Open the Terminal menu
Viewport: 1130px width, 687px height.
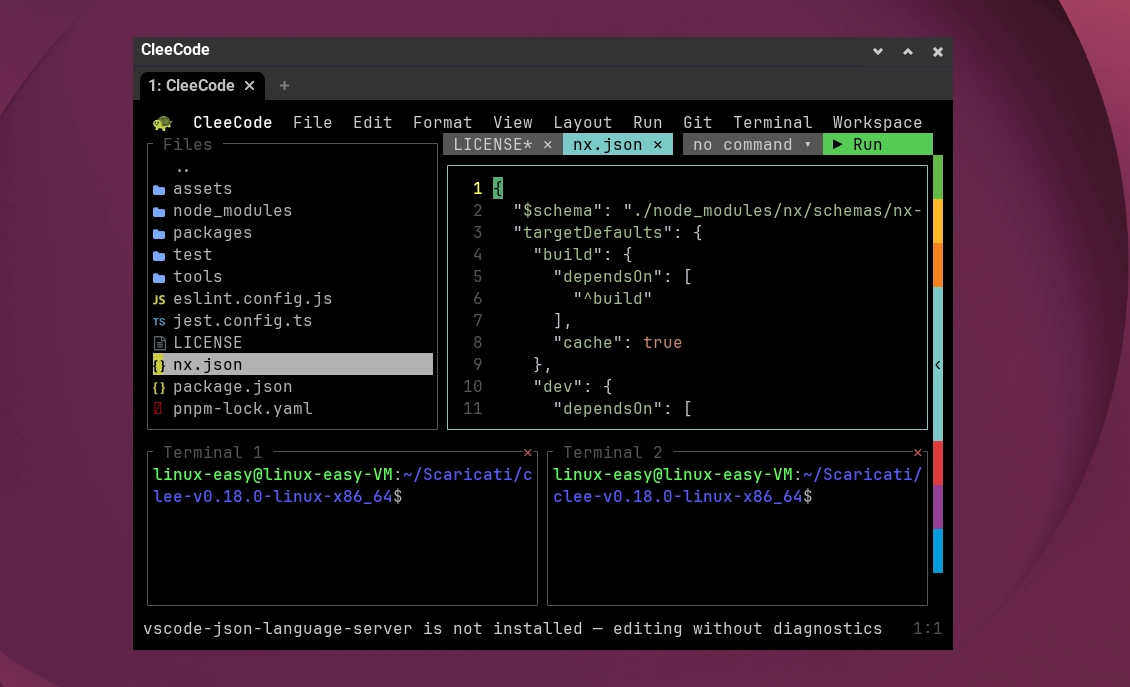tap(773, 123)
